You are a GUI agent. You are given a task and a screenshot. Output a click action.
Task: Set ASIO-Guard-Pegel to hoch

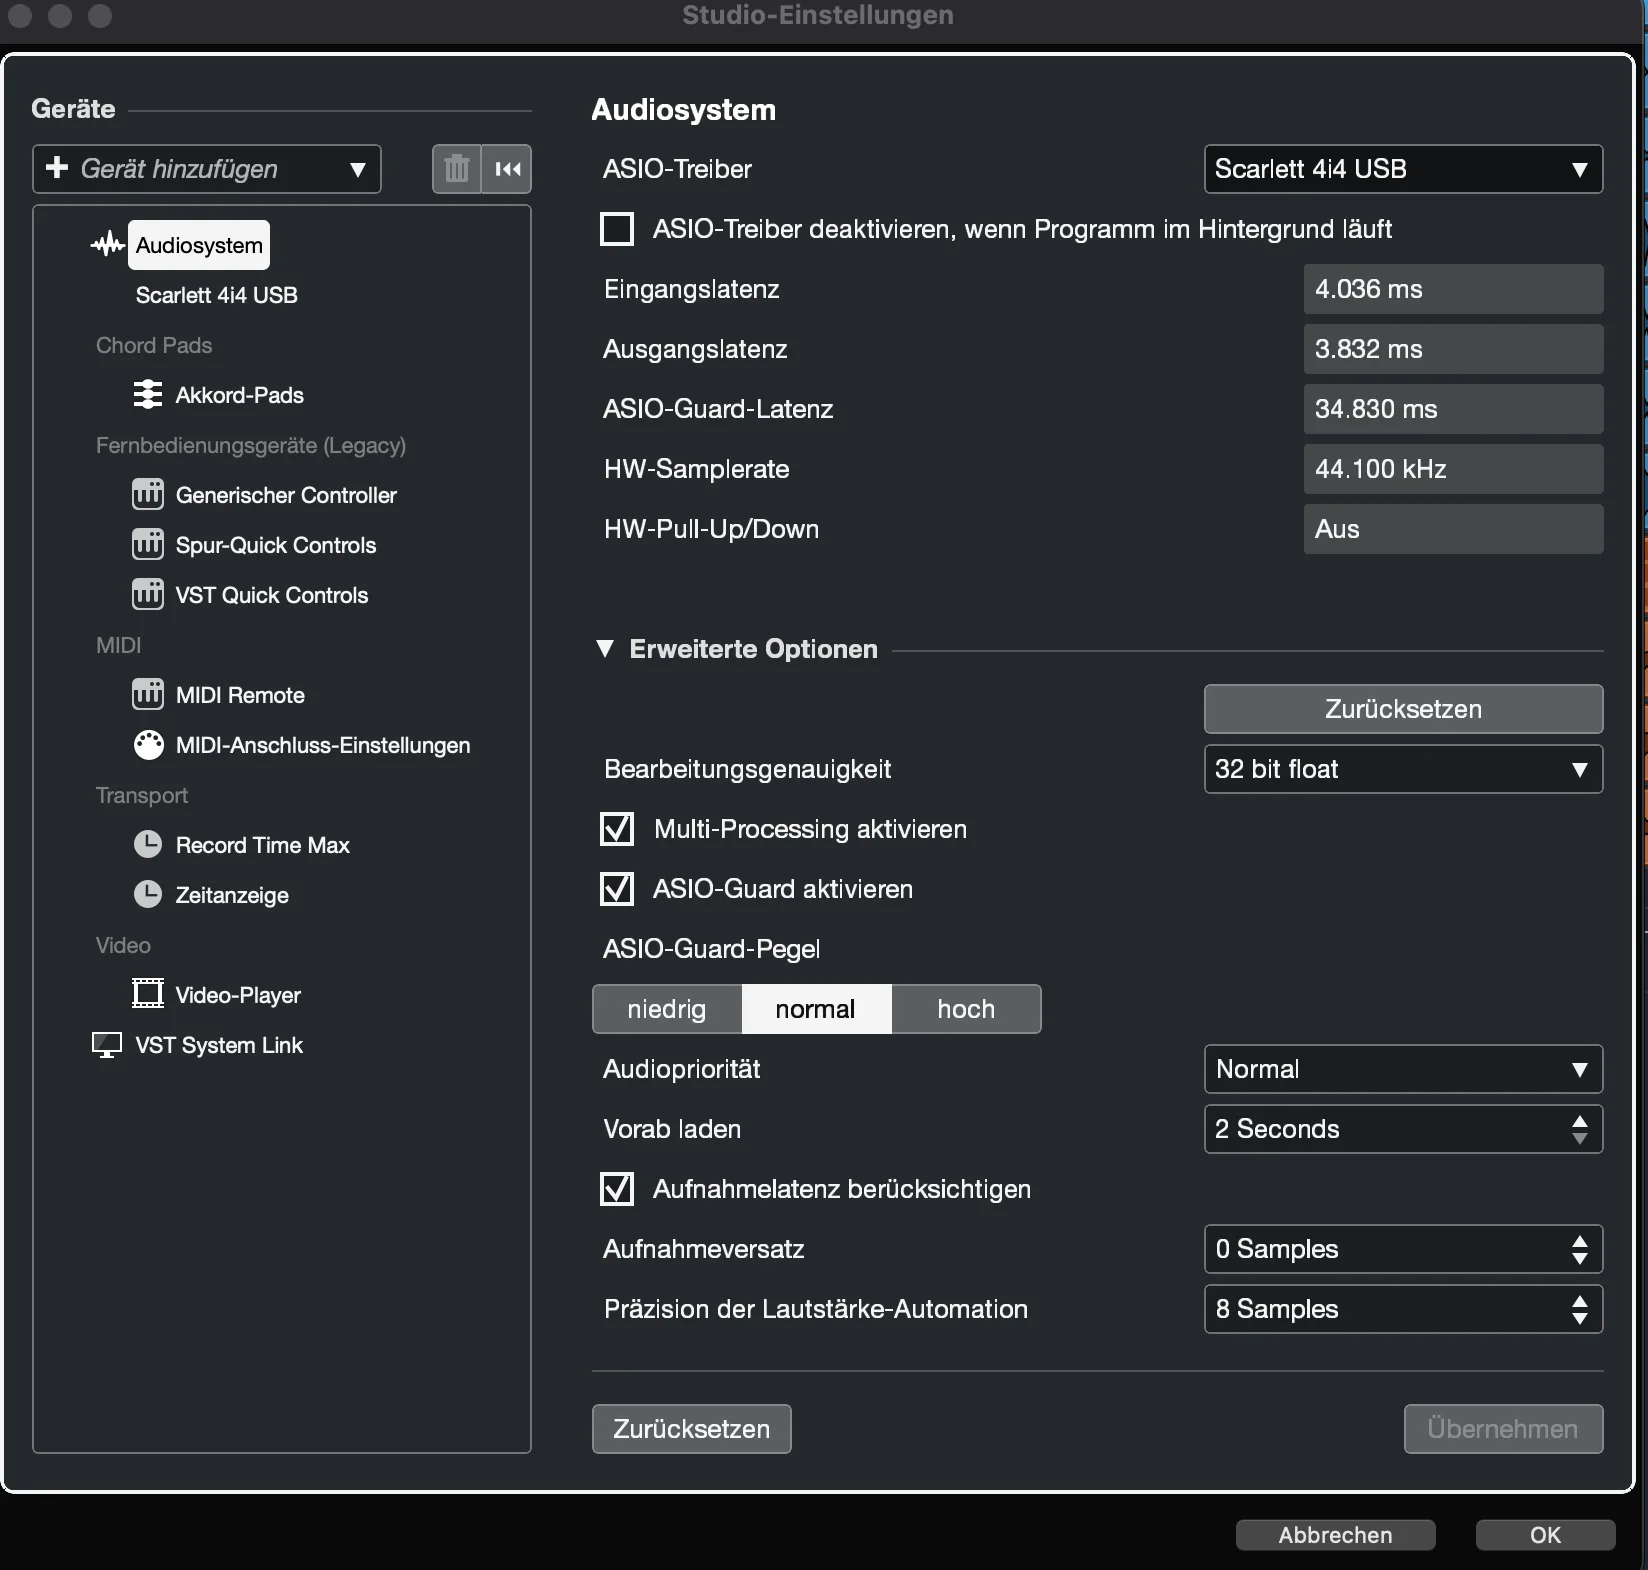(x=966, y=1009)
